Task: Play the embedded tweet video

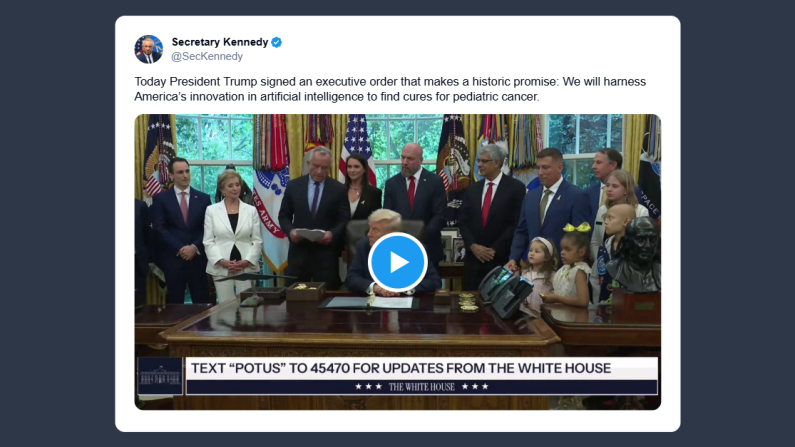Action: pyautogui.click(x=398, y=262)
